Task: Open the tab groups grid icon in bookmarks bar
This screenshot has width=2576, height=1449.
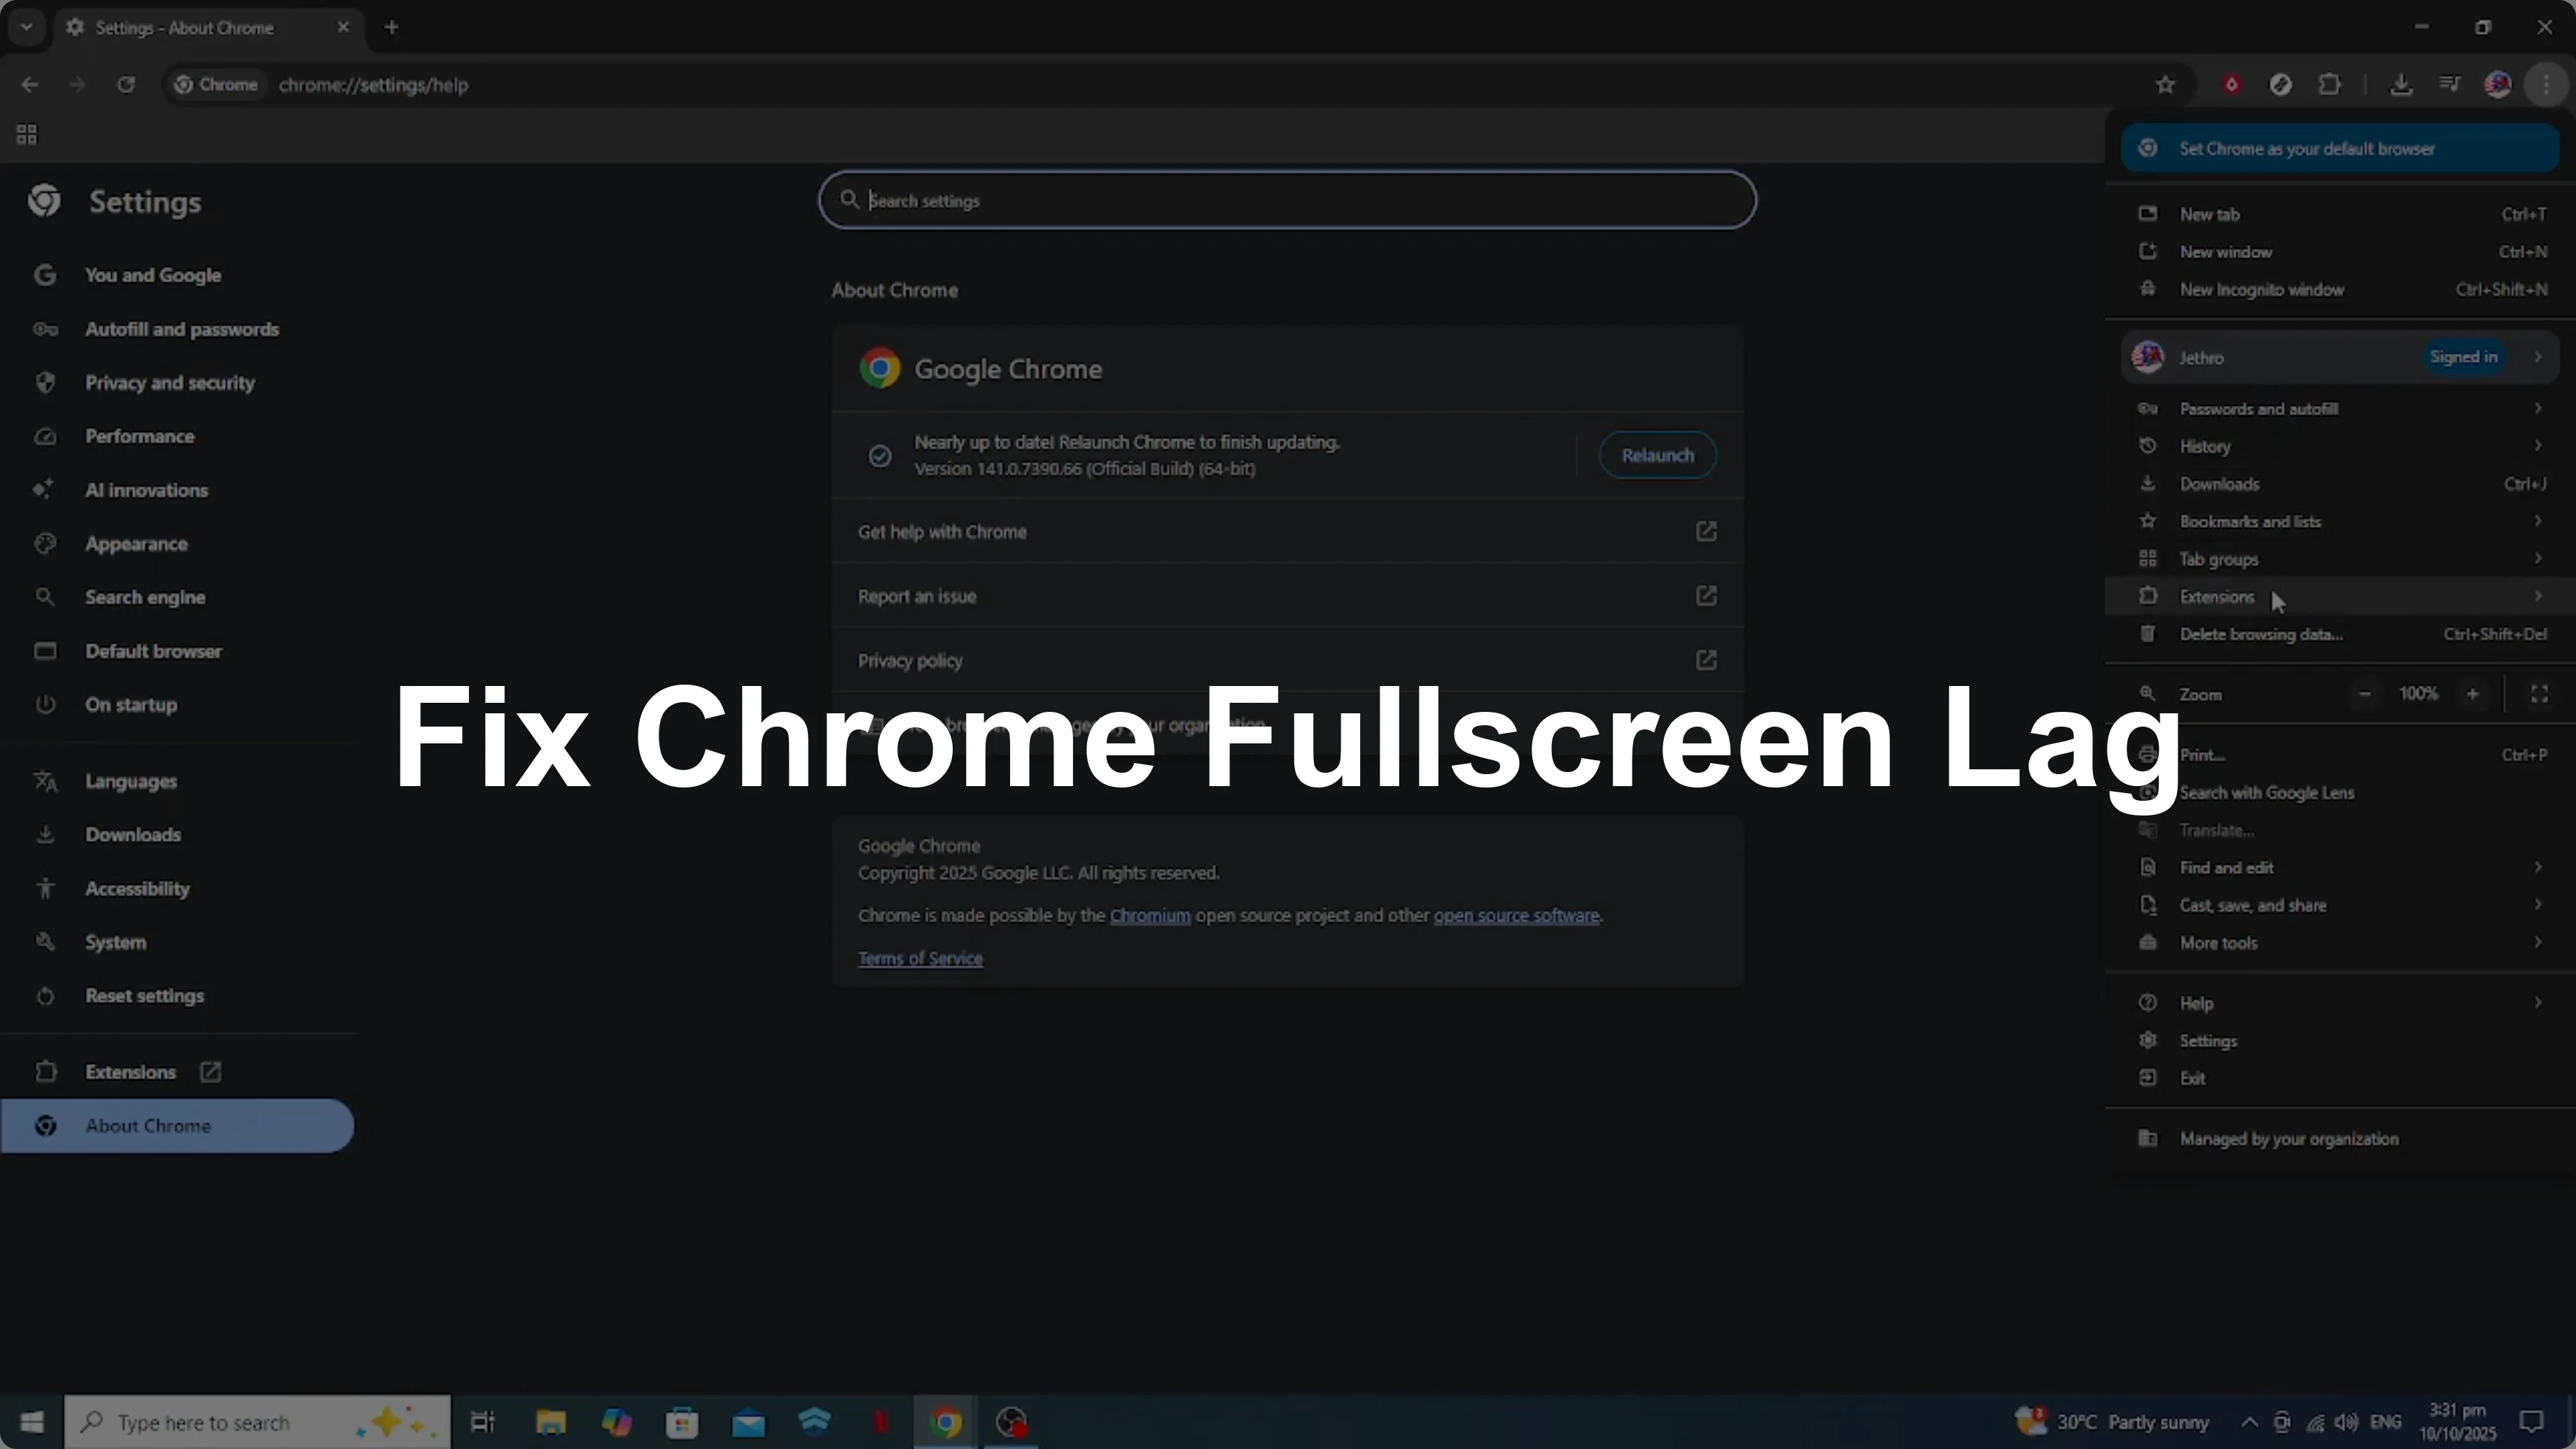Action: point(27,134)
